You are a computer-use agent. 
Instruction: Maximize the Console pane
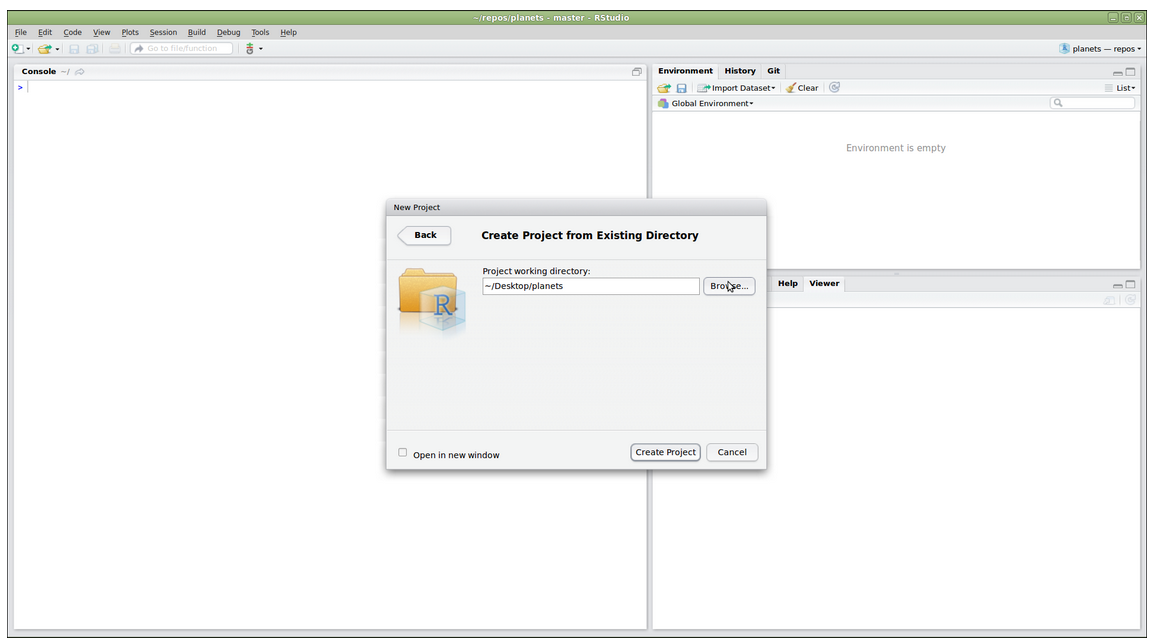(x=636, y=72)
